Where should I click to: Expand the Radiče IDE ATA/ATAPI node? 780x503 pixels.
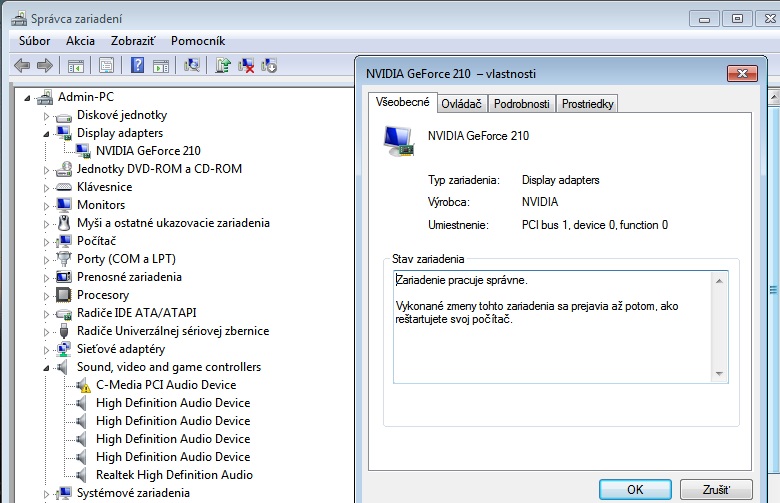(46, 314)
